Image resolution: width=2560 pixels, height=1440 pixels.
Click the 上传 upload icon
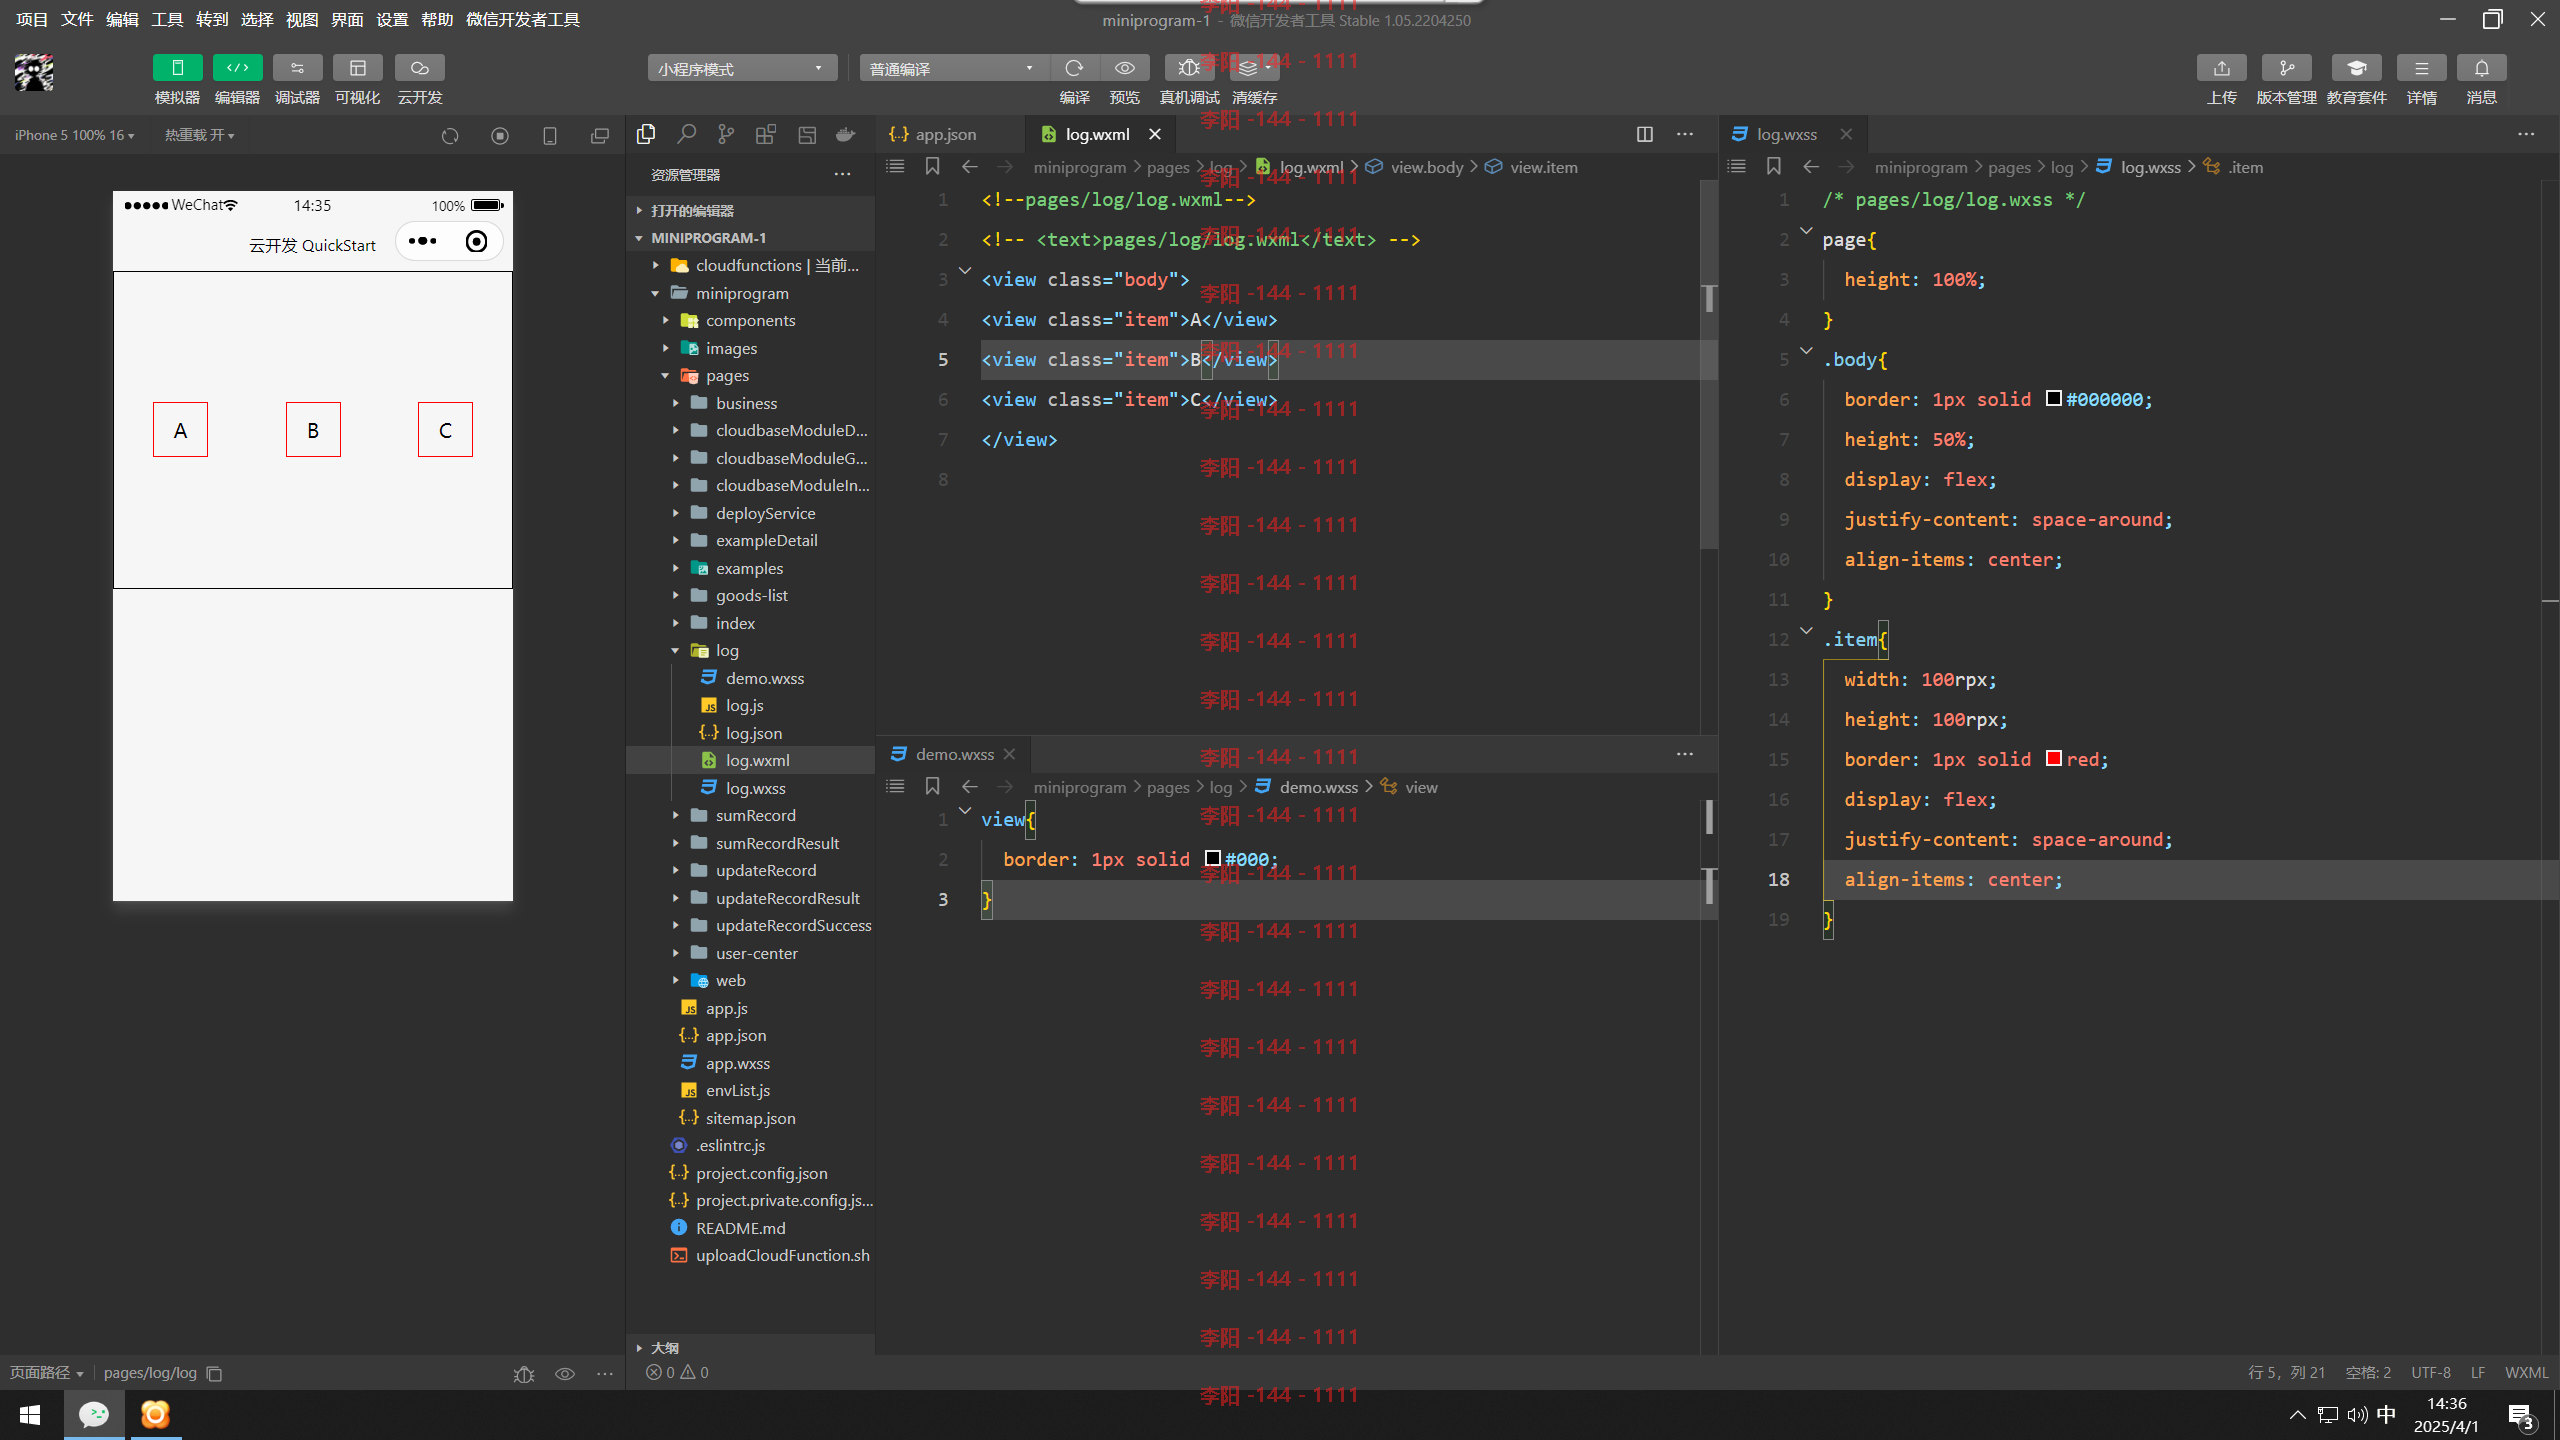(2221, 68)
